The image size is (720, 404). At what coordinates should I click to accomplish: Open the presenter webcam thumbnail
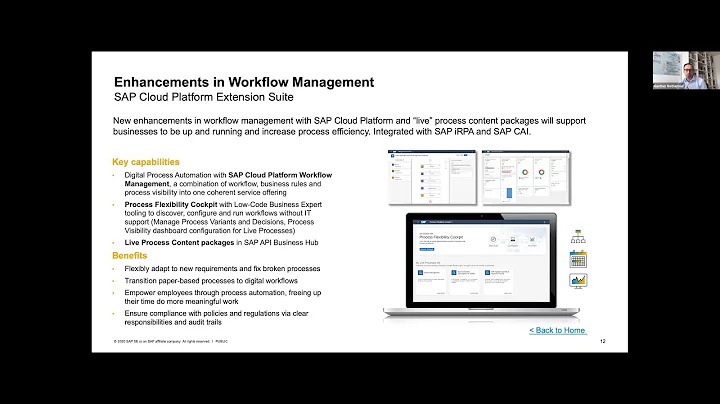686,70
